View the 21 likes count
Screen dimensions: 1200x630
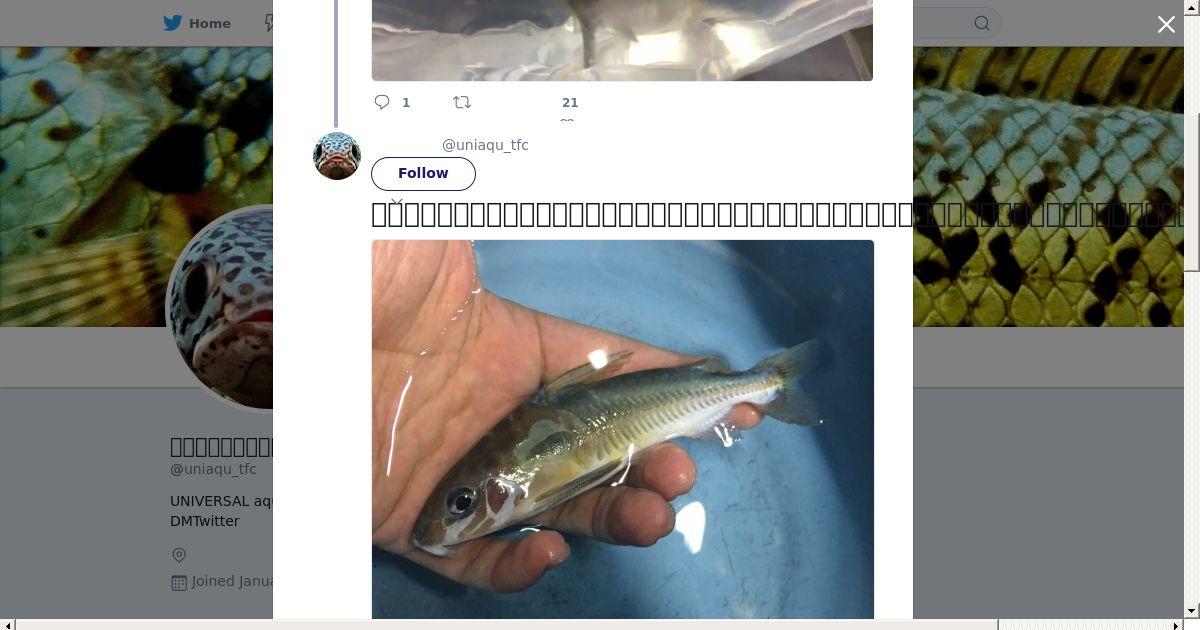570,102
